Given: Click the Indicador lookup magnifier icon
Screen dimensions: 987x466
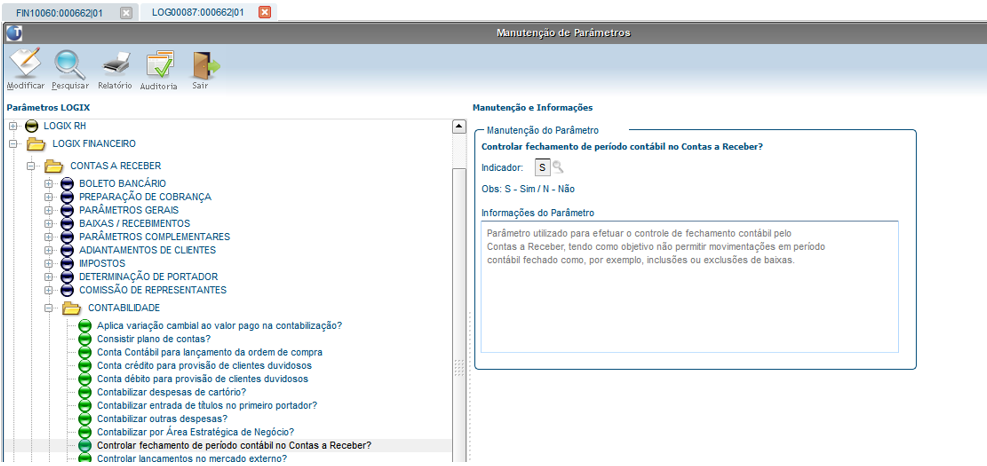Looking at the screenshot, I should [x=558, y=167].
